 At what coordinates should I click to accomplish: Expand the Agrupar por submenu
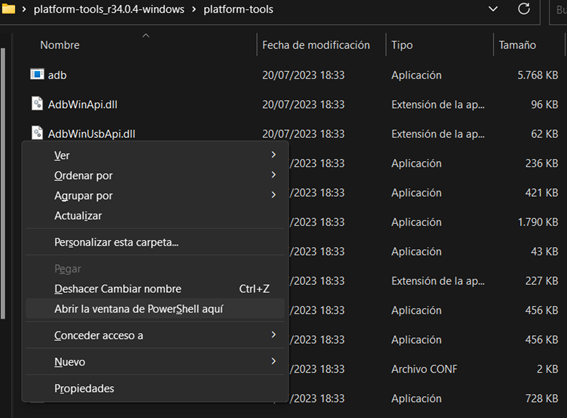tap(155, 195)
